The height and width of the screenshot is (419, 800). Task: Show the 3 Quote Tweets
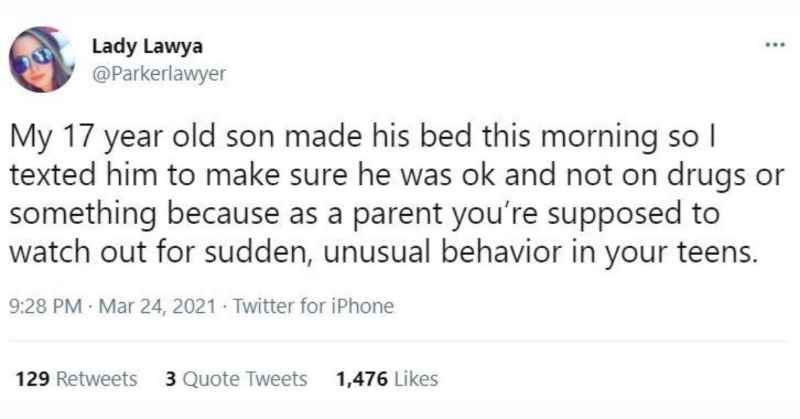[x=235, y=379]
